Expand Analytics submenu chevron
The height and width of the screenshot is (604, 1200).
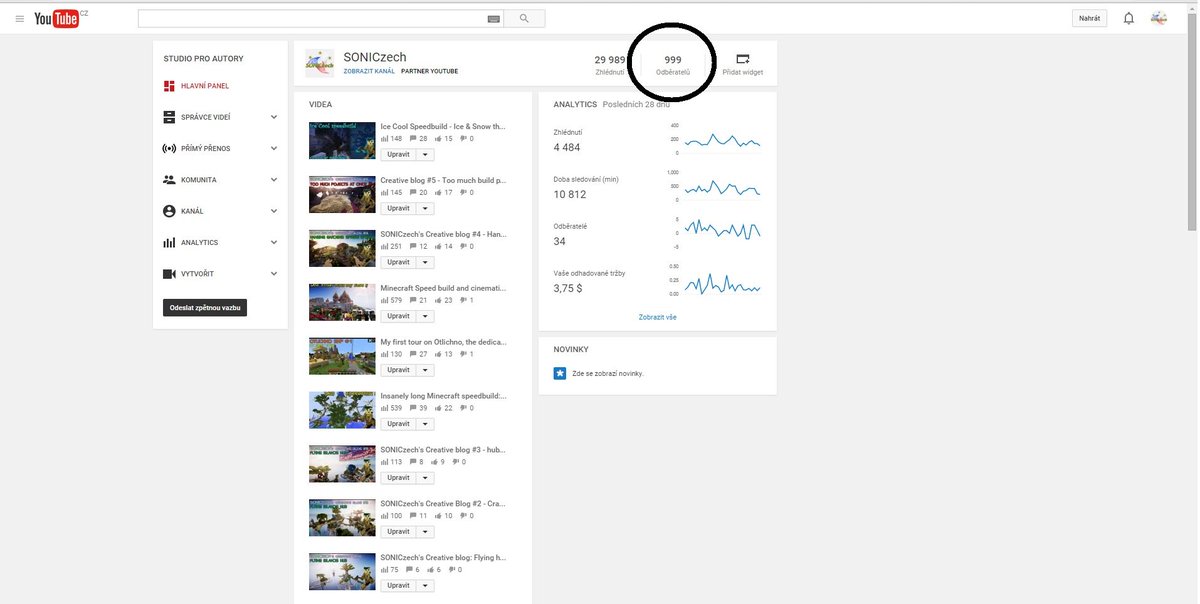274,242
